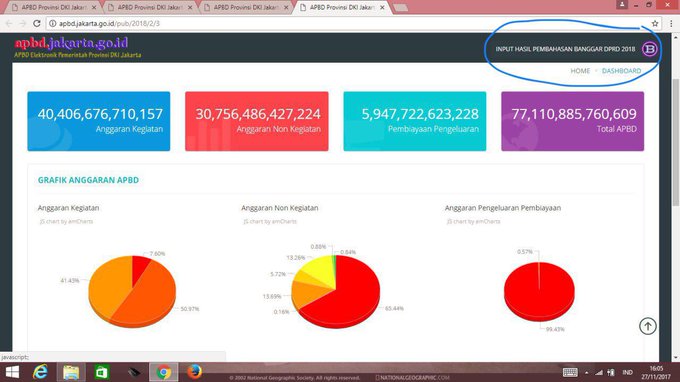Viewport: 680px width, 382px height.
Task: Switch to the first APBD Provinsi tab
Action: click(54, 7)
